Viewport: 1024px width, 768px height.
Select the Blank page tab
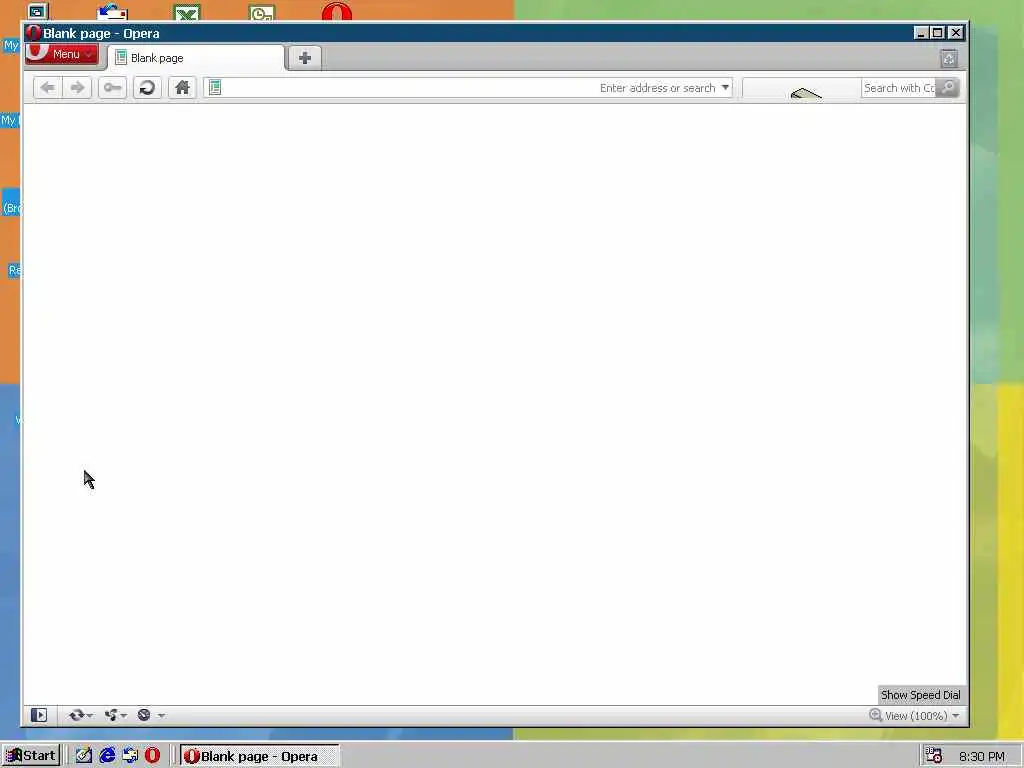pos(196,58)
